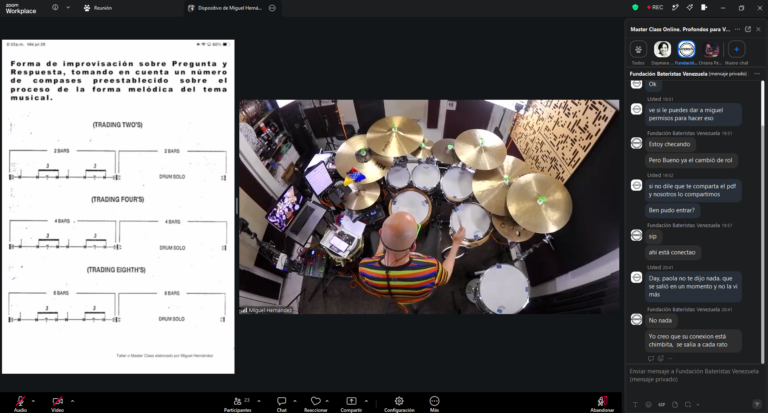Screen dimensions: 768x413
Task: Open the Participantes panel
Action: click(238, 404)
